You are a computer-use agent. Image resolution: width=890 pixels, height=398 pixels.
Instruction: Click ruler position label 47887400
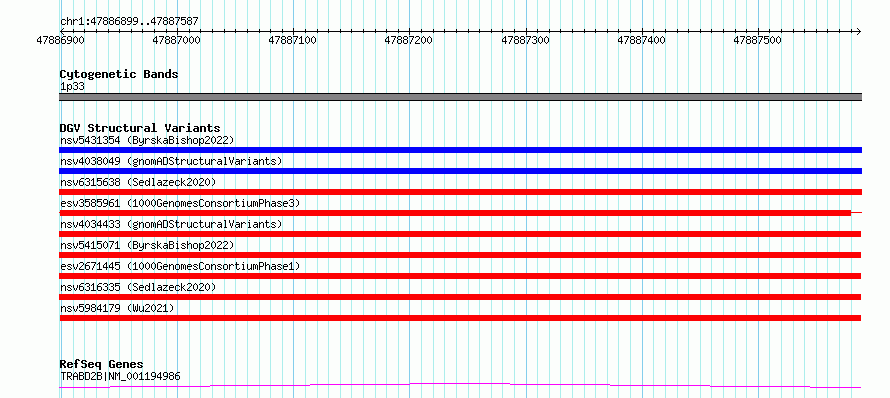pos(641,40)
